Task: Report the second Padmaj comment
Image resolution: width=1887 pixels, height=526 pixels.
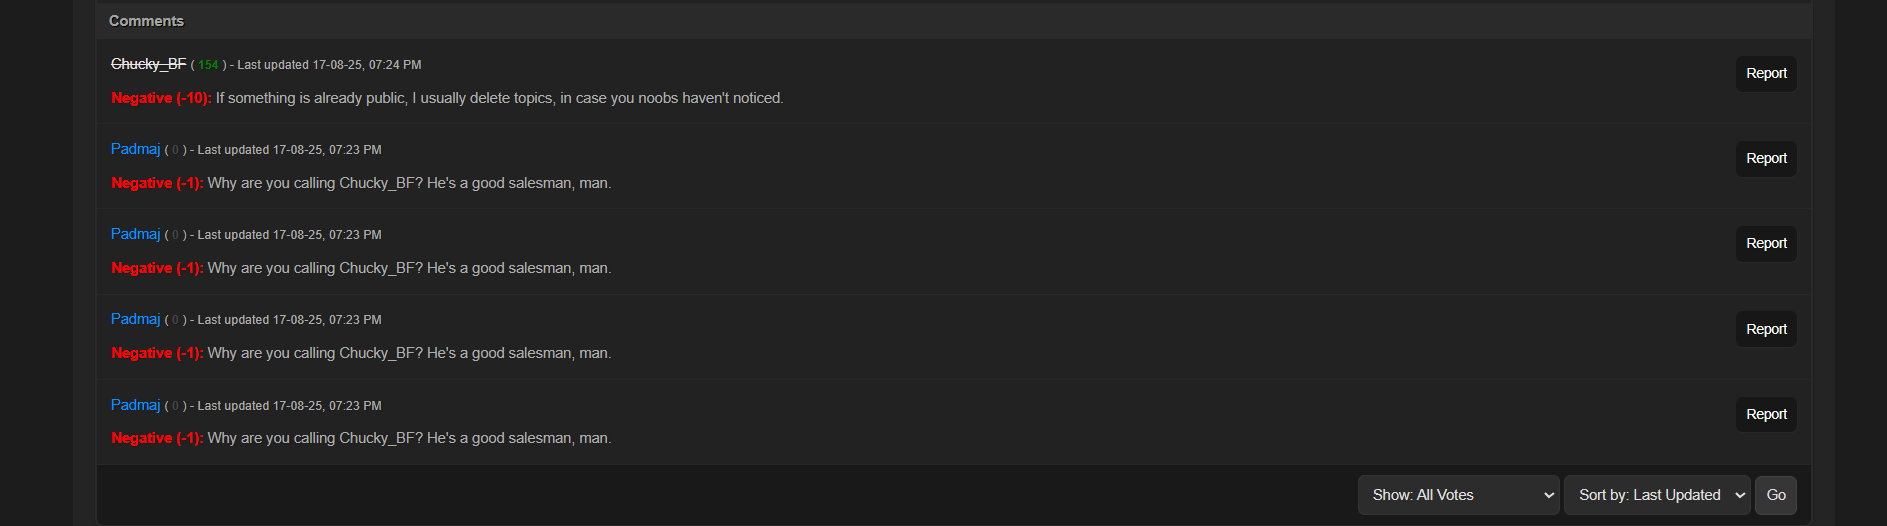Action: pyautogui.click(x=1766, y=244)
